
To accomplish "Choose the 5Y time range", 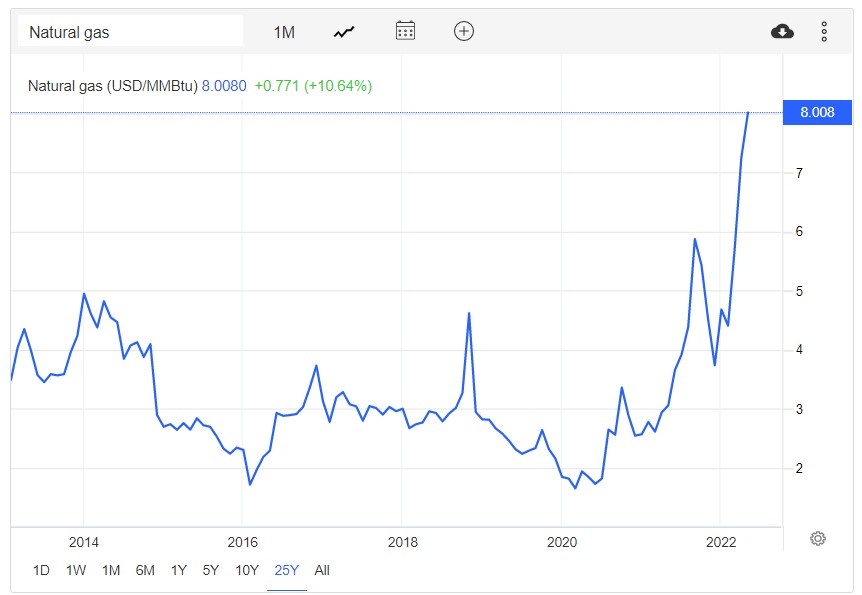I will tap(211, 570).
